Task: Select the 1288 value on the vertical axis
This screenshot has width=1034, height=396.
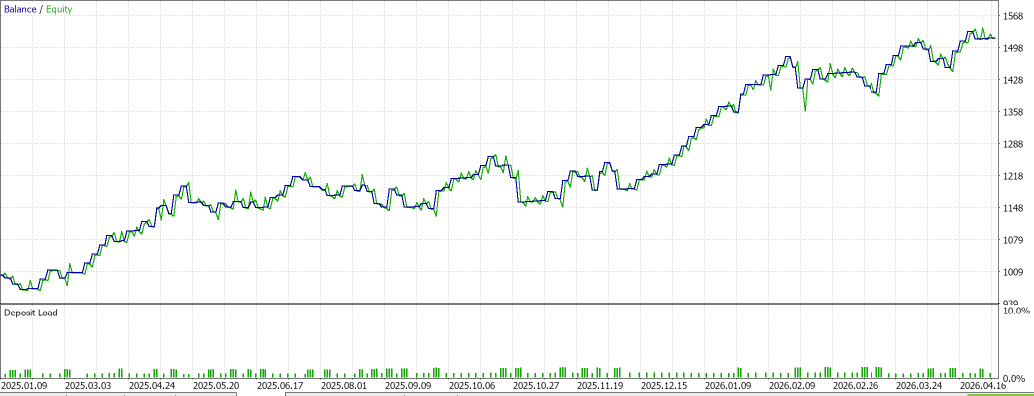Action: click(x=1014, y=144)
